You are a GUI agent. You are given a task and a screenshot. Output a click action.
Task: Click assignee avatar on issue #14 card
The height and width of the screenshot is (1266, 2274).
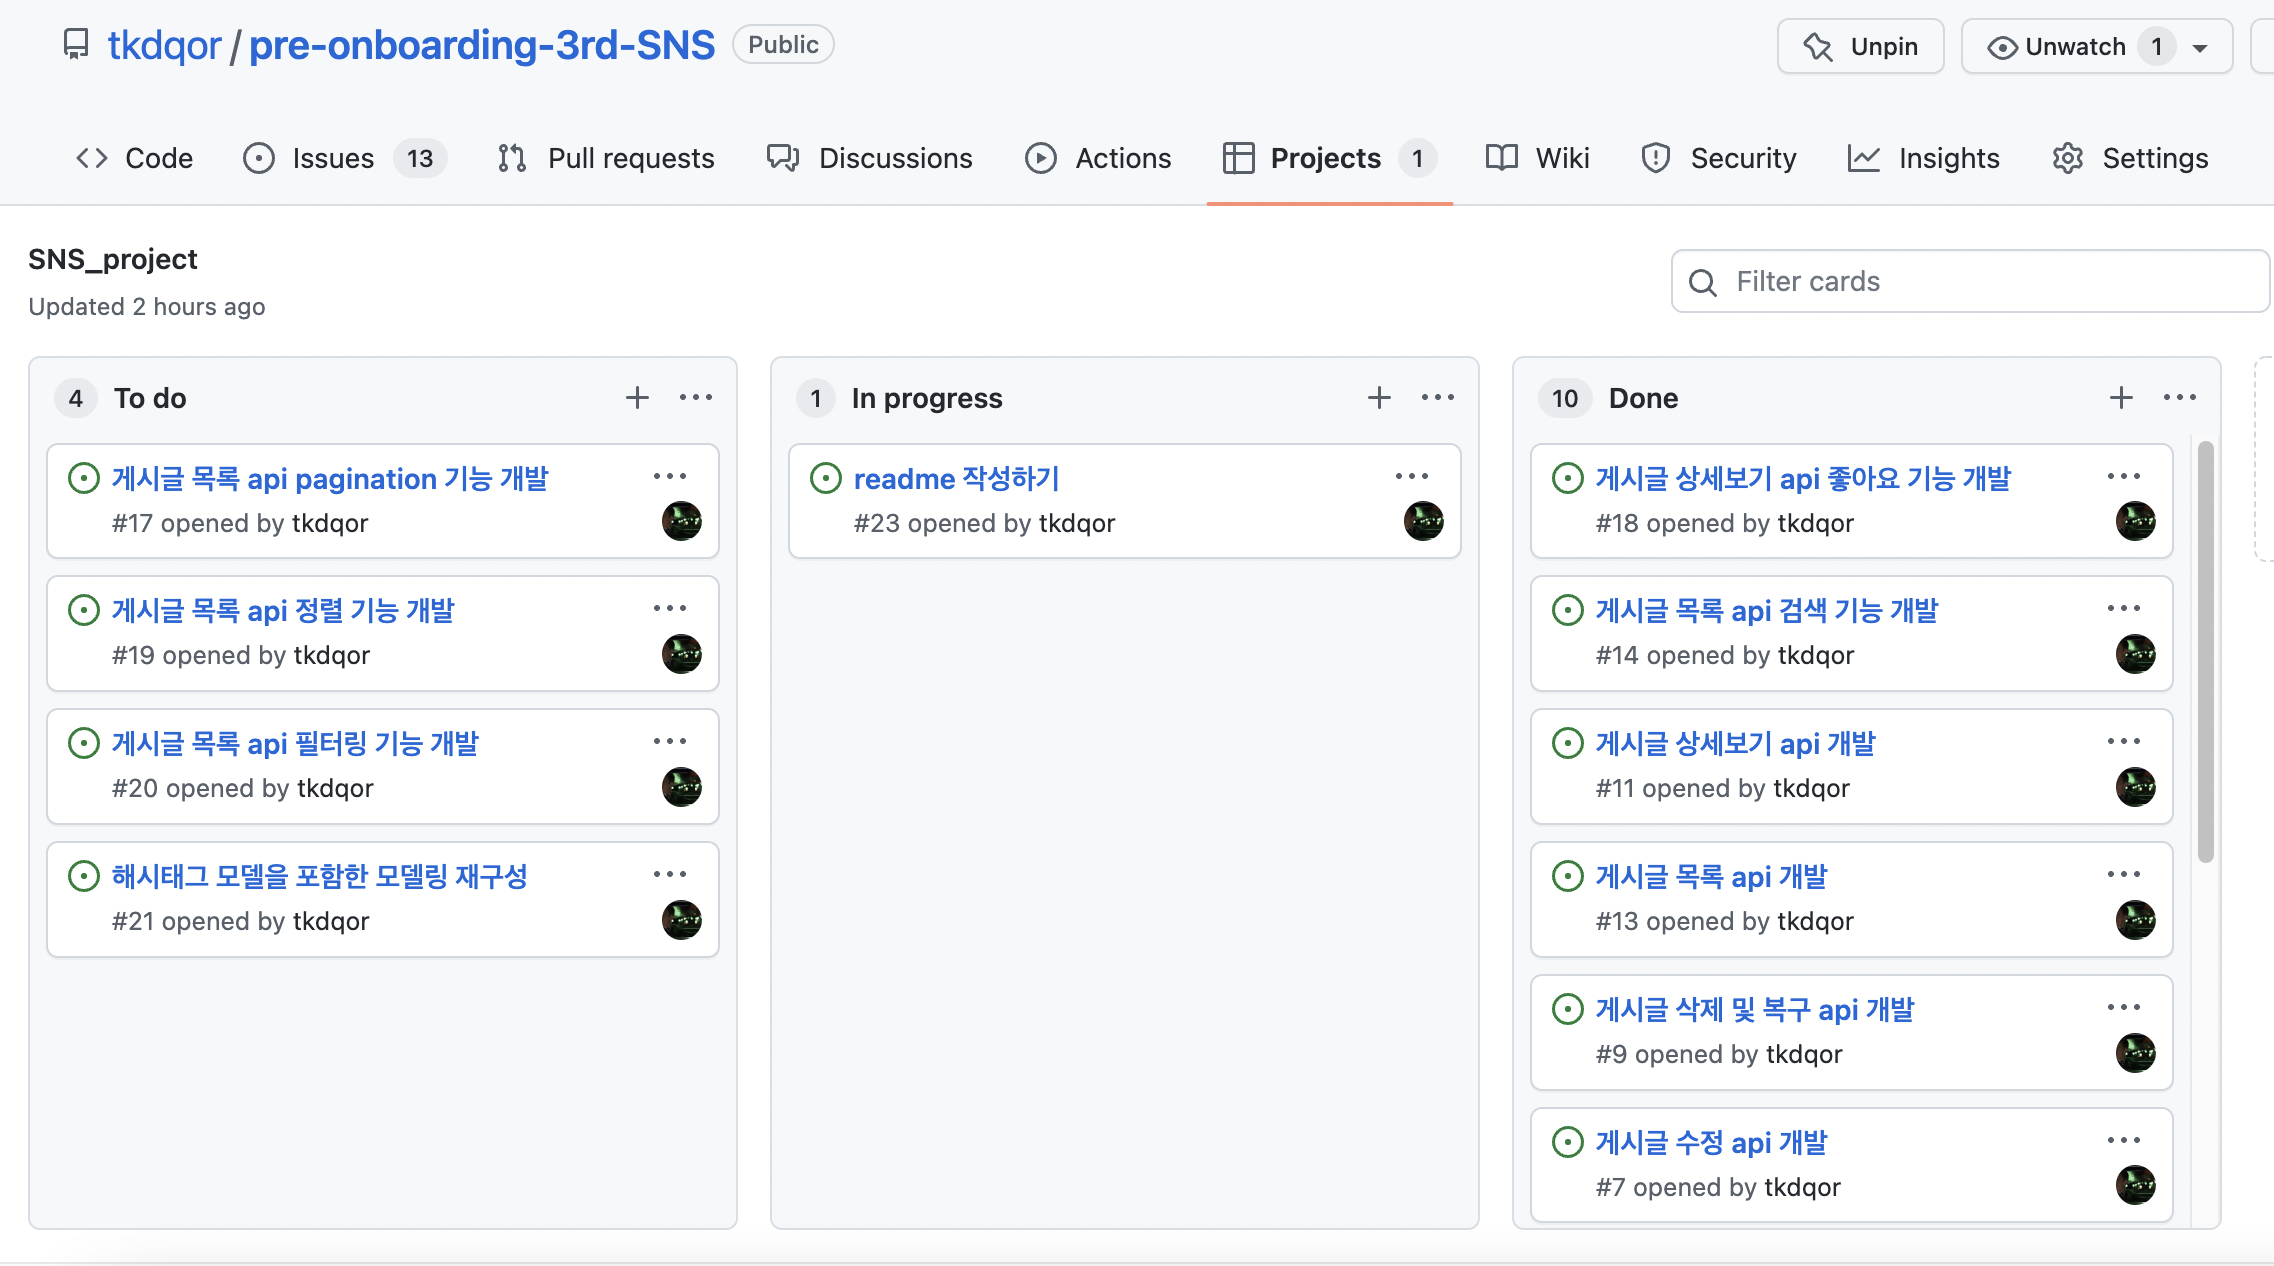click(2136, 654)
